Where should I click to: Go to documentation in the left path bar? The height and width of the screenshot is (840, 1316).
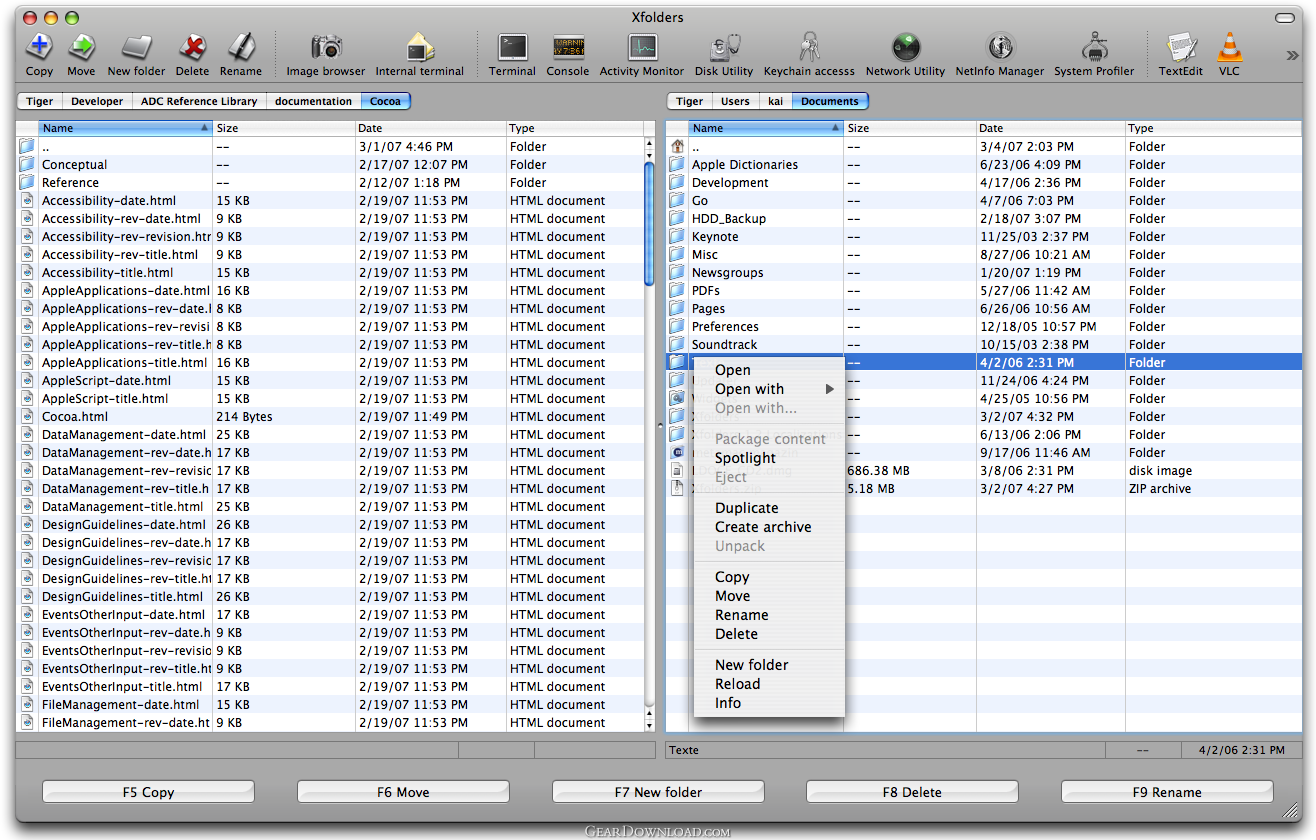314,101
